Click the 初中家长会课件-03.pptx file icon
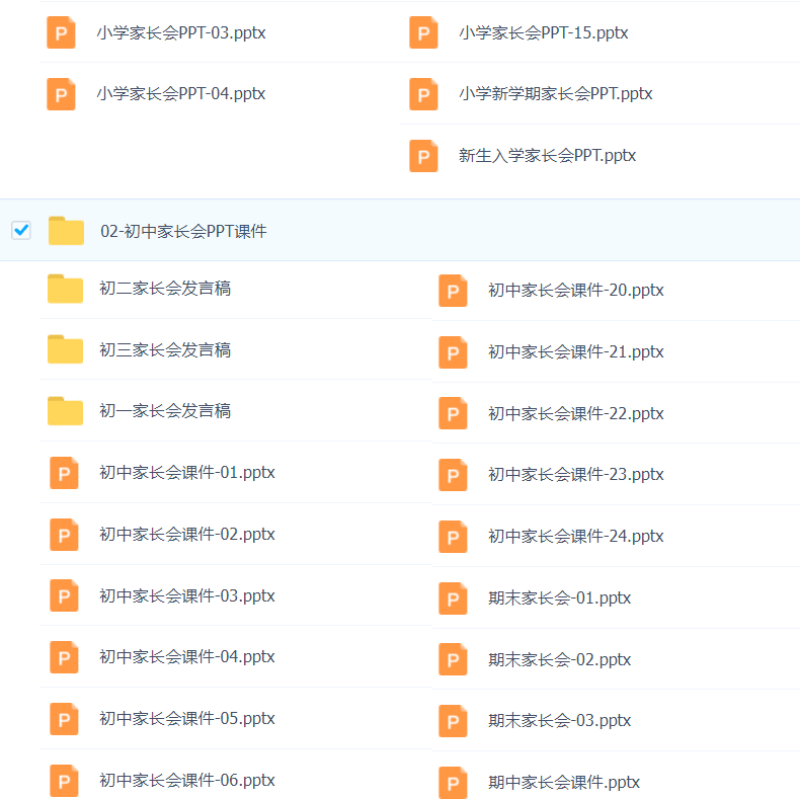This screenshot has height=800, width=800. tap(64, 595)
